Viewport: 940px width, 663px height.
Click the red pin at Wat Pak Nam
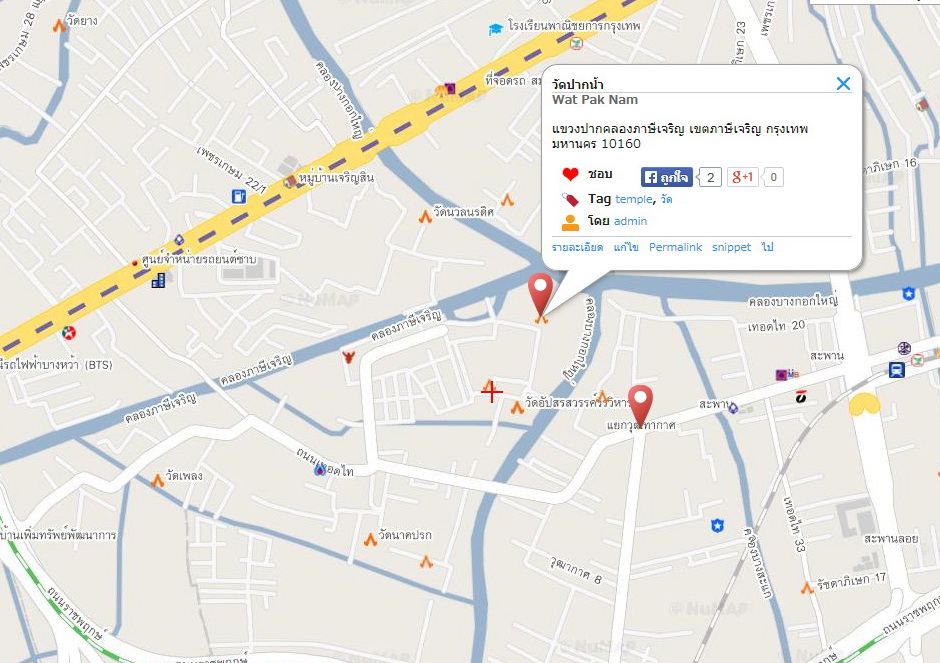point(541,294)
